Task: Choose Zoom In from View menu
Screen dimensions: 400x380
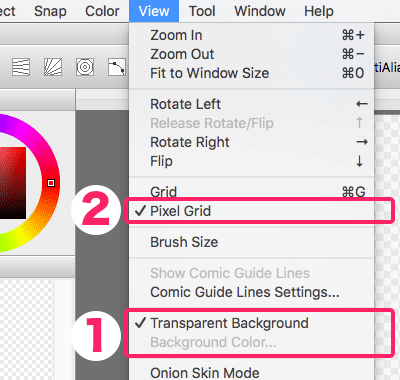Action: click(252, 35)
